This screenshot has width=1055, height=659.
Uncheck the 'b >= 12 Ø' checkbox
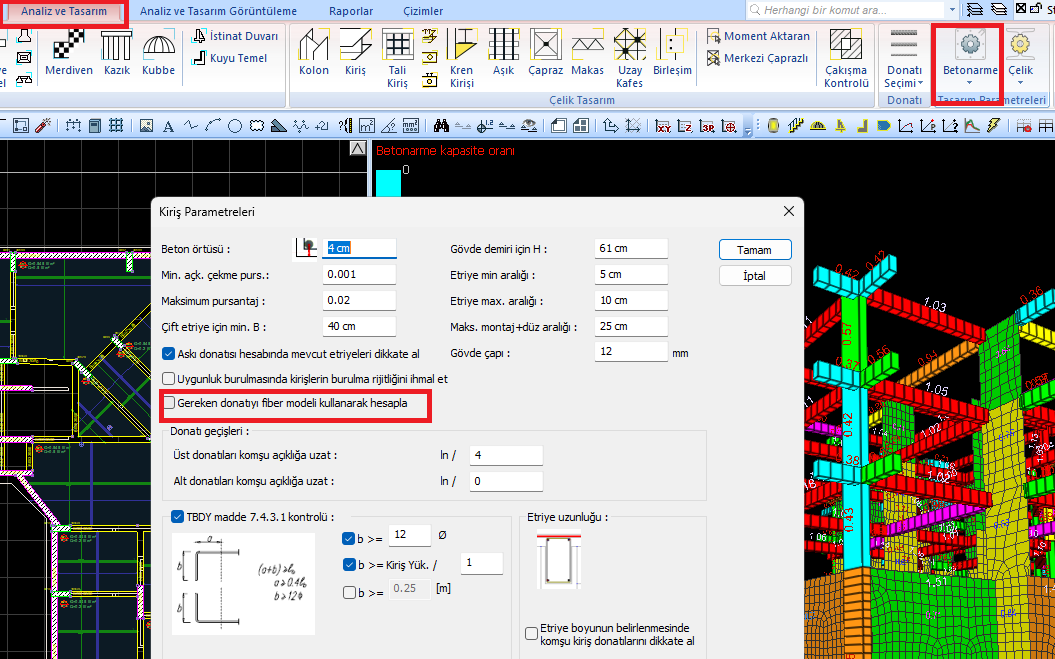pos(349,538)
